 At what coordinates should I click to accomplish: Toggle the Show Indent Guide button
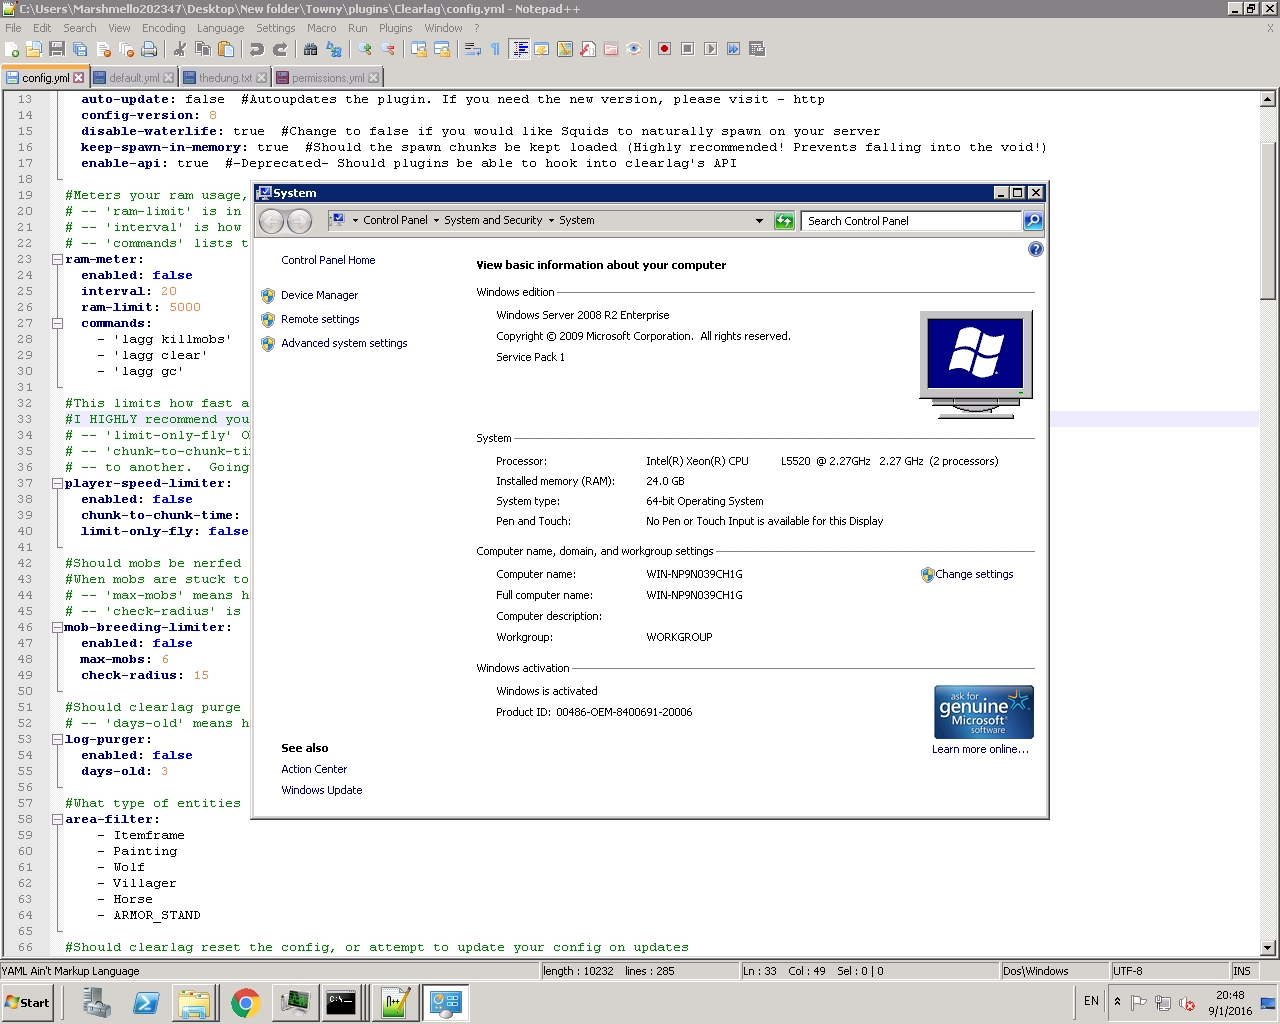click(x=519, y=49)
